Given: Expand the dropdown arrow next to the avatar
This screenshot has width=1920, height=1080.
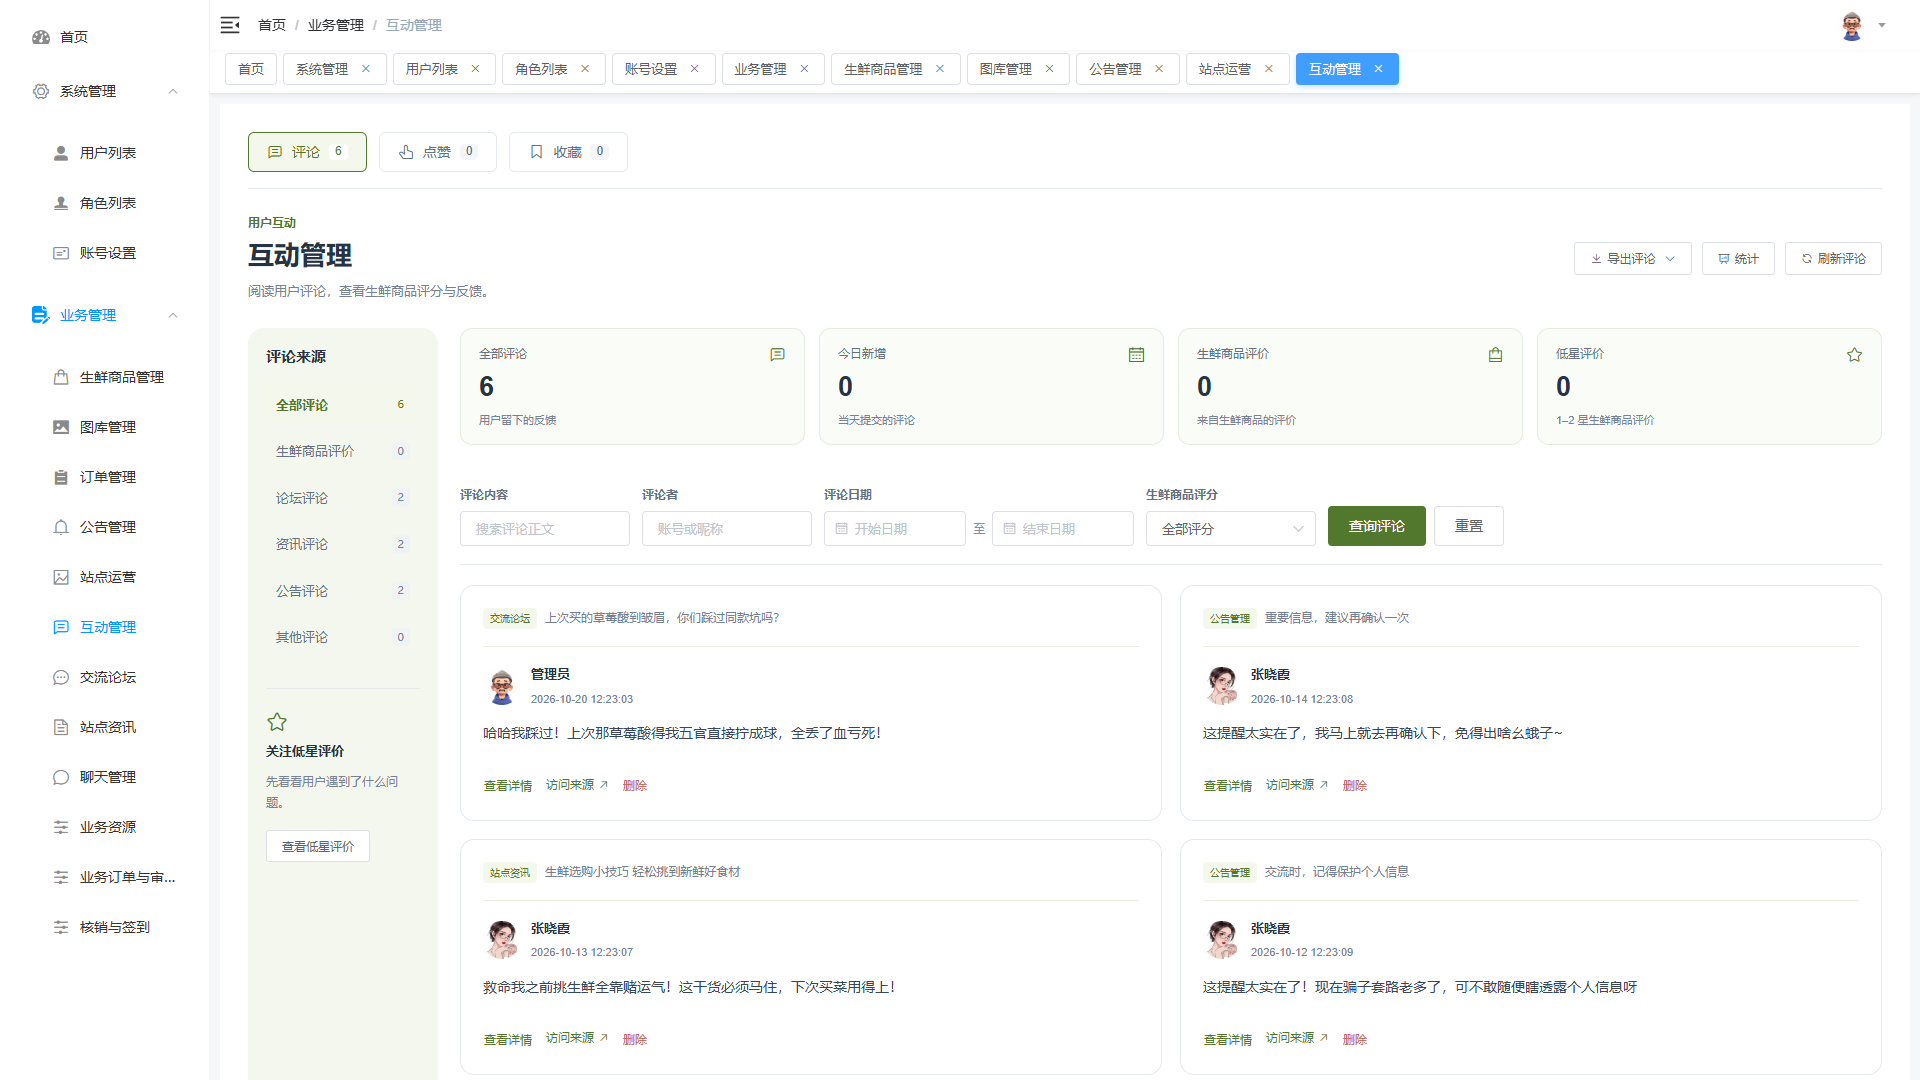Looking at the screenshot, I should 1882,25.
